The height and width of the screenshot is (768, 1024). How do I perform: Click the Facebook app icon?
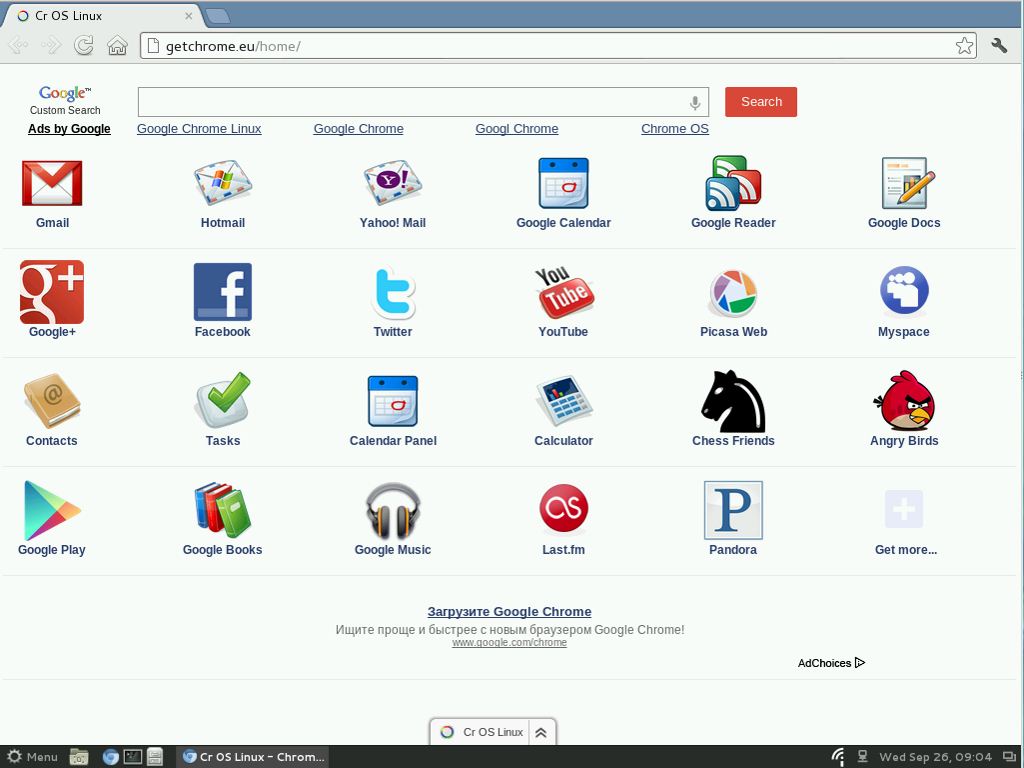point(222,292)
